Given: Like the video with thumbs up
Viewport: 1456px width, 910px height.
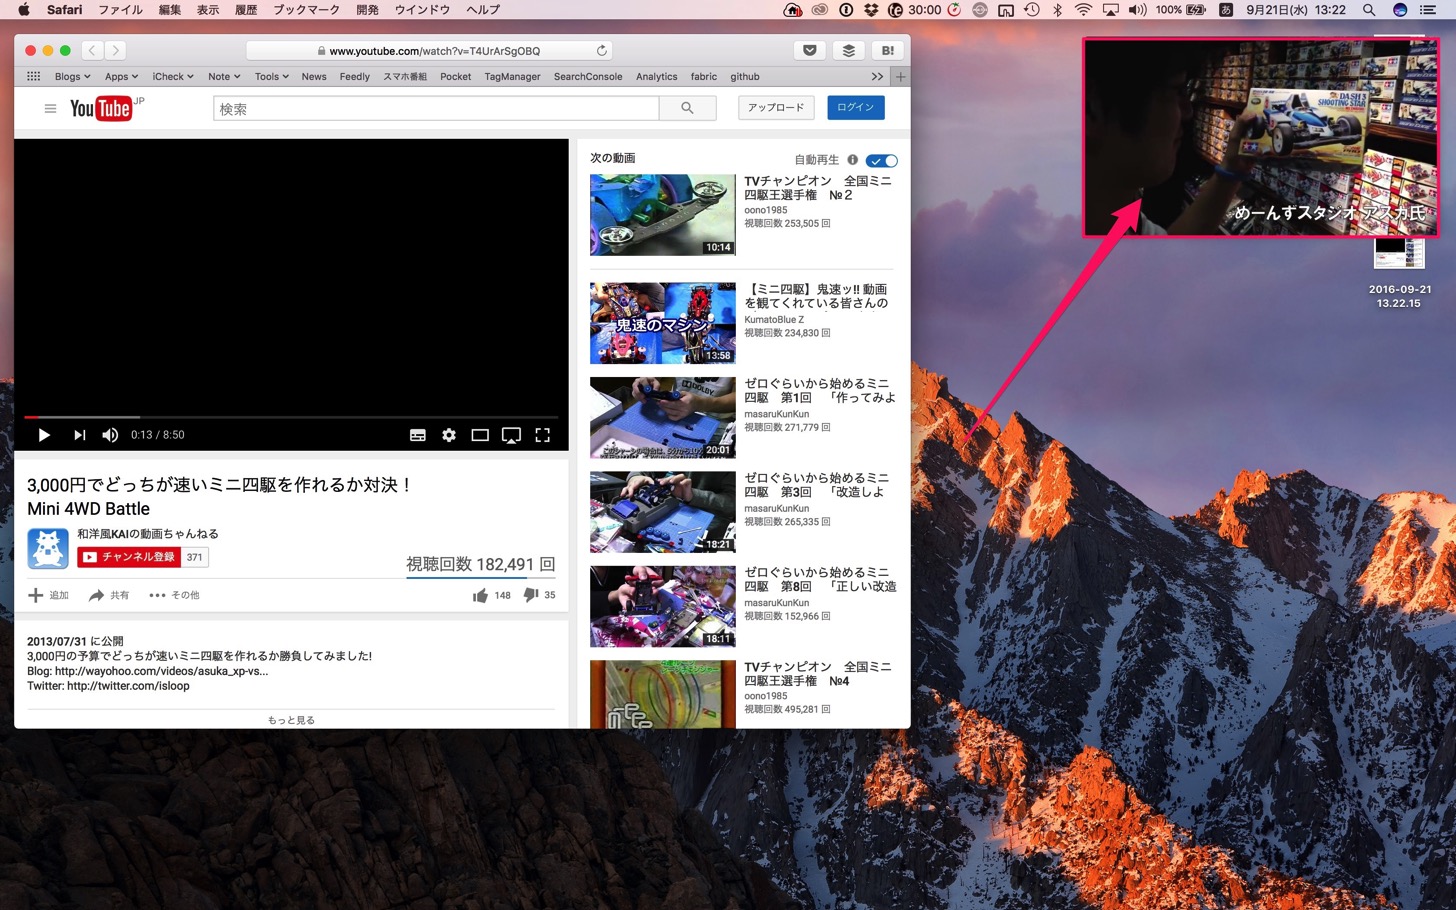Looking at the screenshot, I should click(481, 595).
